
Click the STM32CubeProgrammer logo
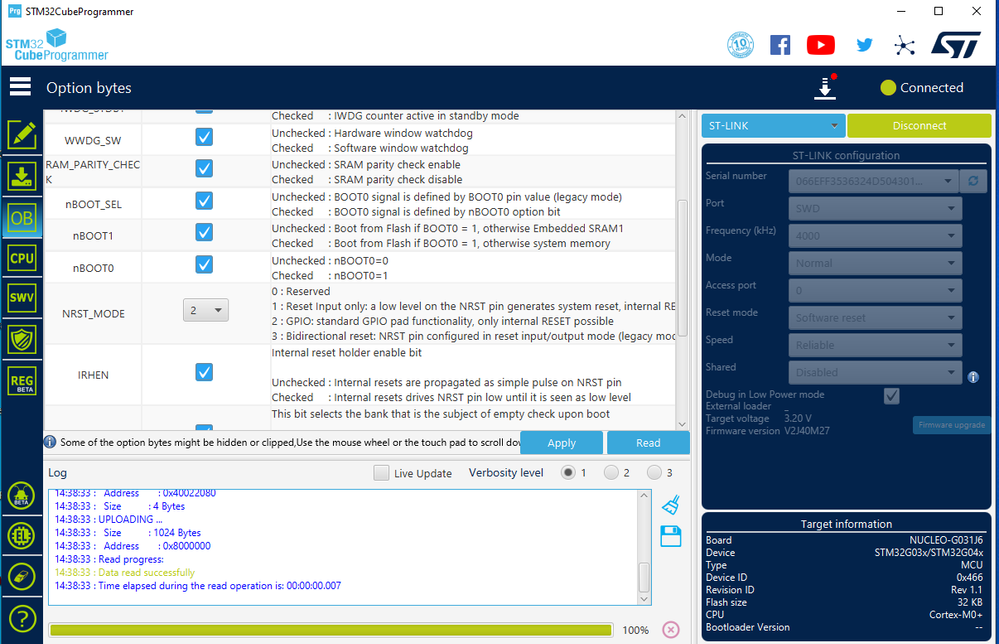click(x=57, y=45)
